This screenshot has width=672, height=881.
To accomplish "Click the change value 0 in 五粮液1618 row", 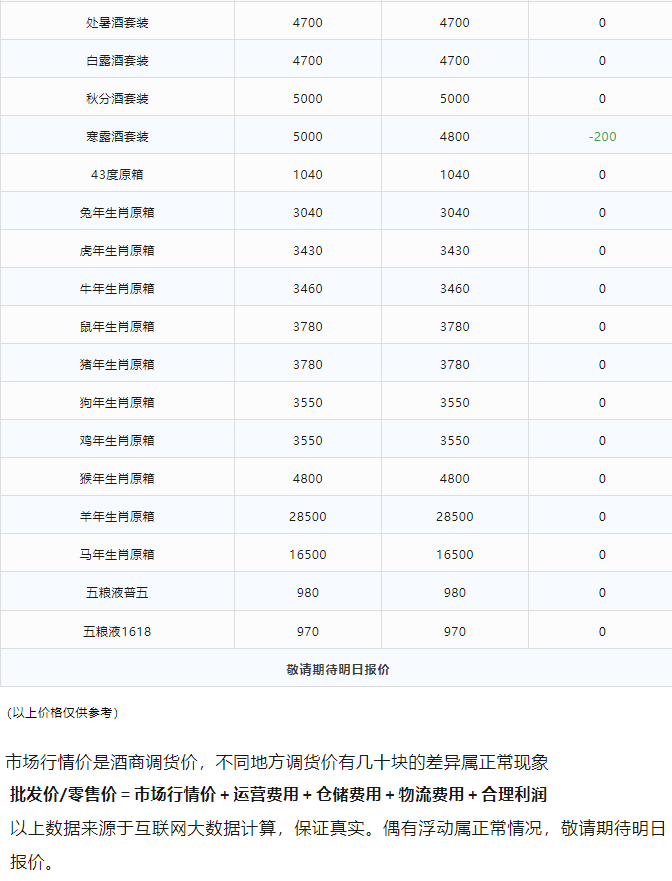I will point(602,632).
